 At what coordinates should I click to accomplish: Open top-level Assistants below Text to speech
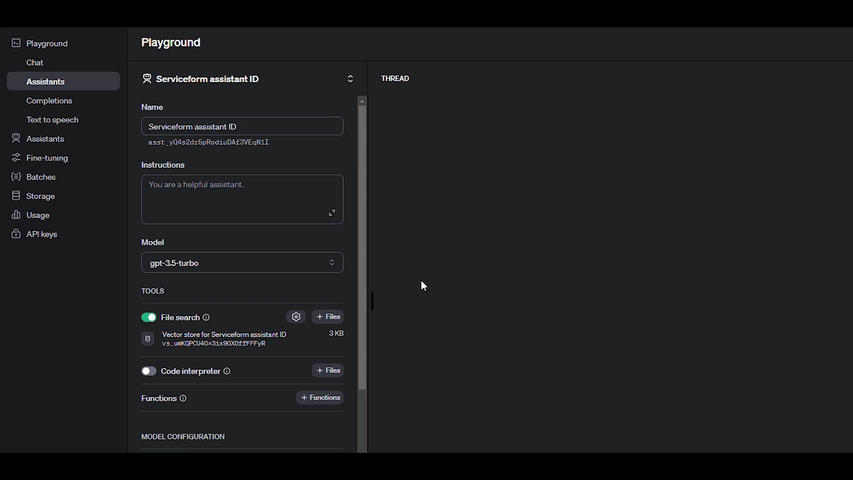click(45, 139)
